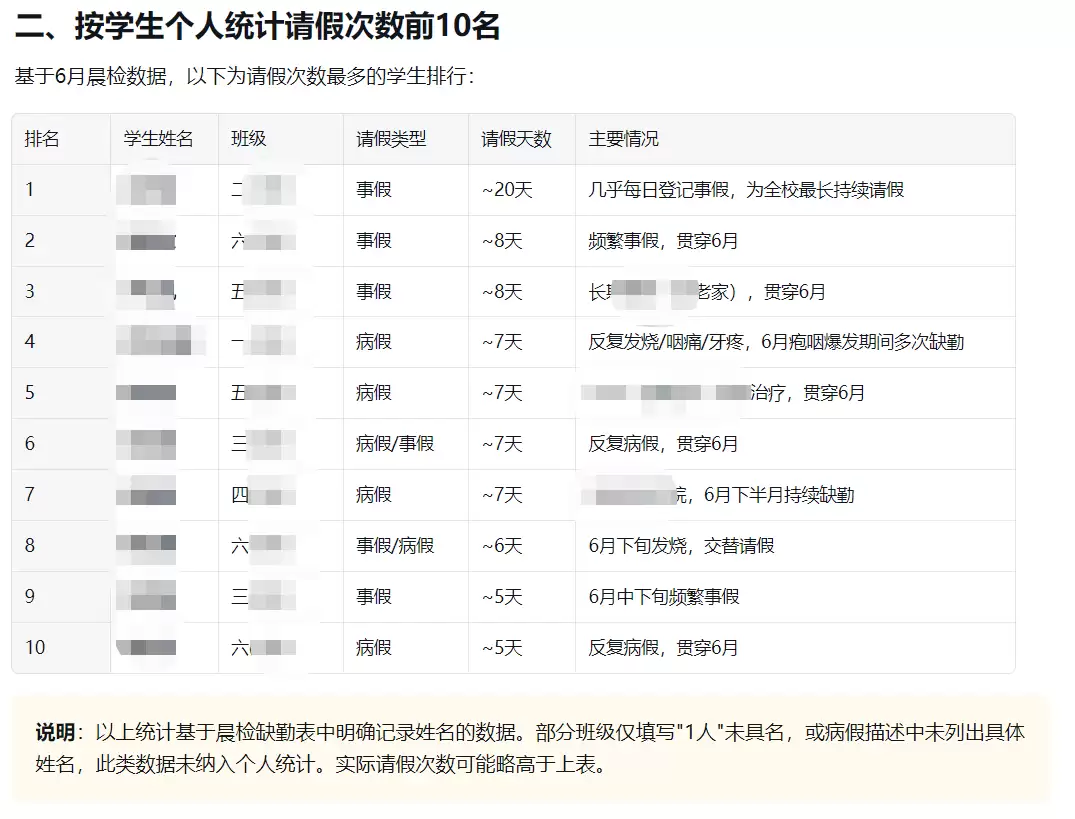This screenshot has width=1075, height=819.
Task: Select the 学生姓名 column header
Action: pos(158,139)
